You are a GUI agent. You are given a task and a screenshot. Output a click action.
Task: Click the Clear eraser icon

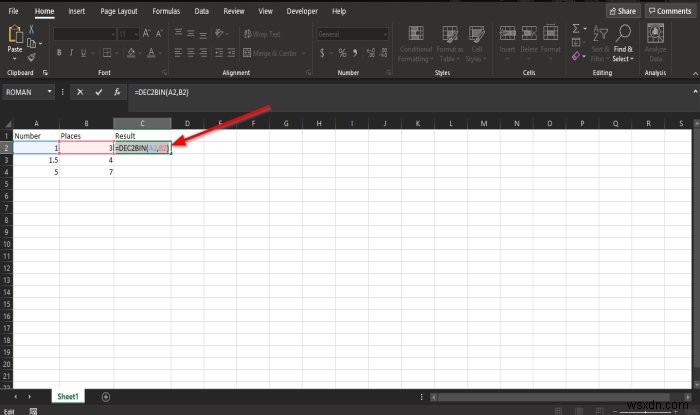click(x=576, y=56)
